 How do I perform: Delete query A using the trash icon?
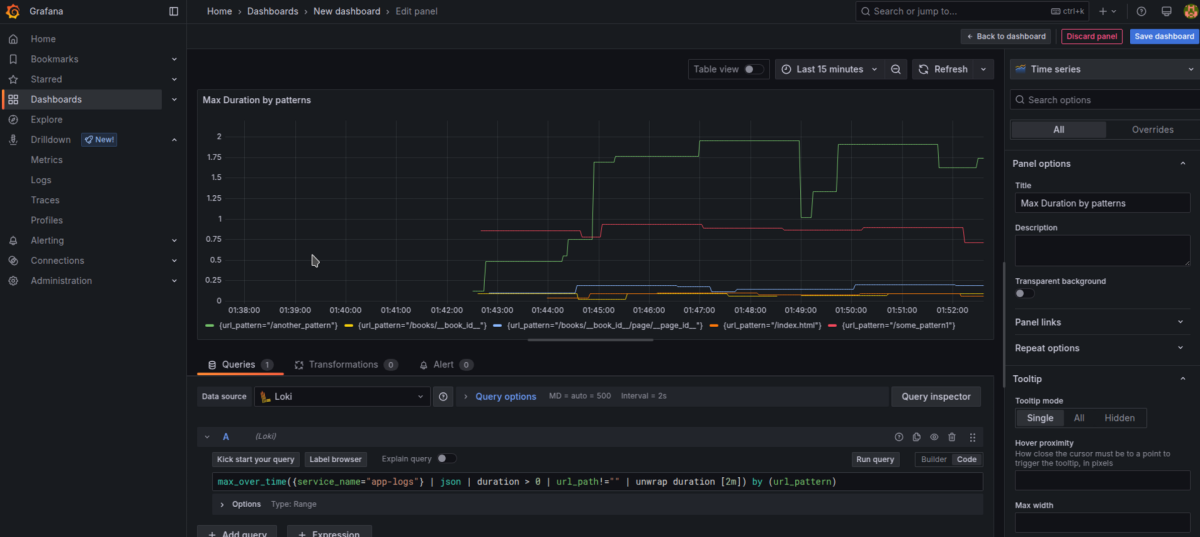click(x=952, y=437)
